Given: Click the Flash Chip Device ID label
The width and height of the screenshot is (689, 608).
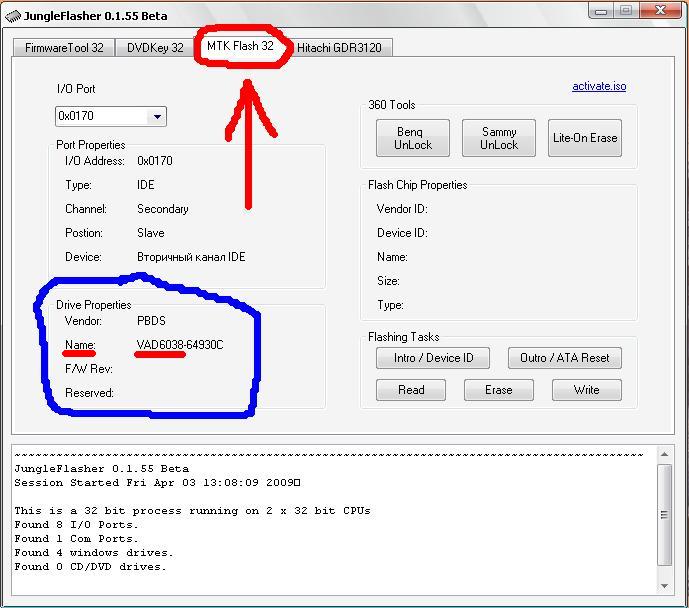Looking at the screenshot, I should 402,233.
